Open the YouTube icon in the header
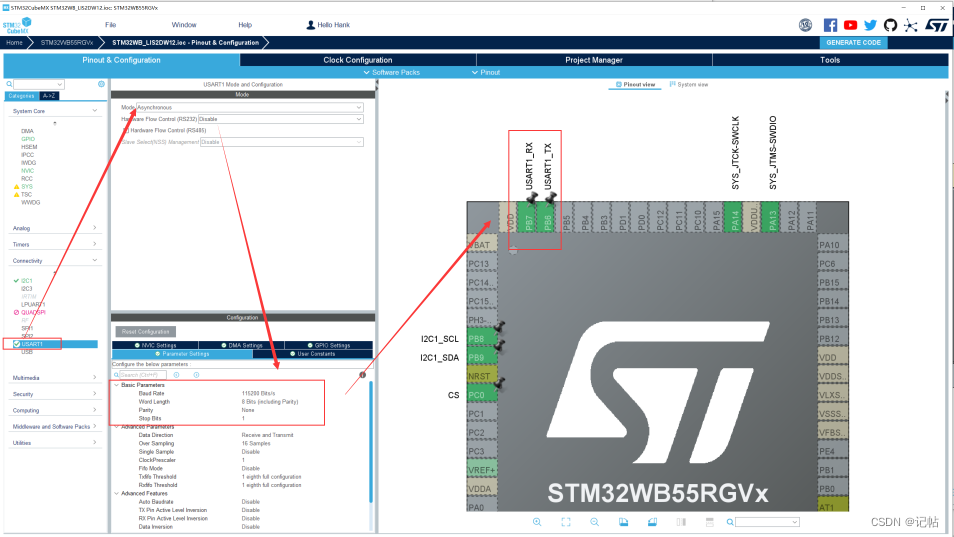This screenshot has height=537, width=954. 851,25
